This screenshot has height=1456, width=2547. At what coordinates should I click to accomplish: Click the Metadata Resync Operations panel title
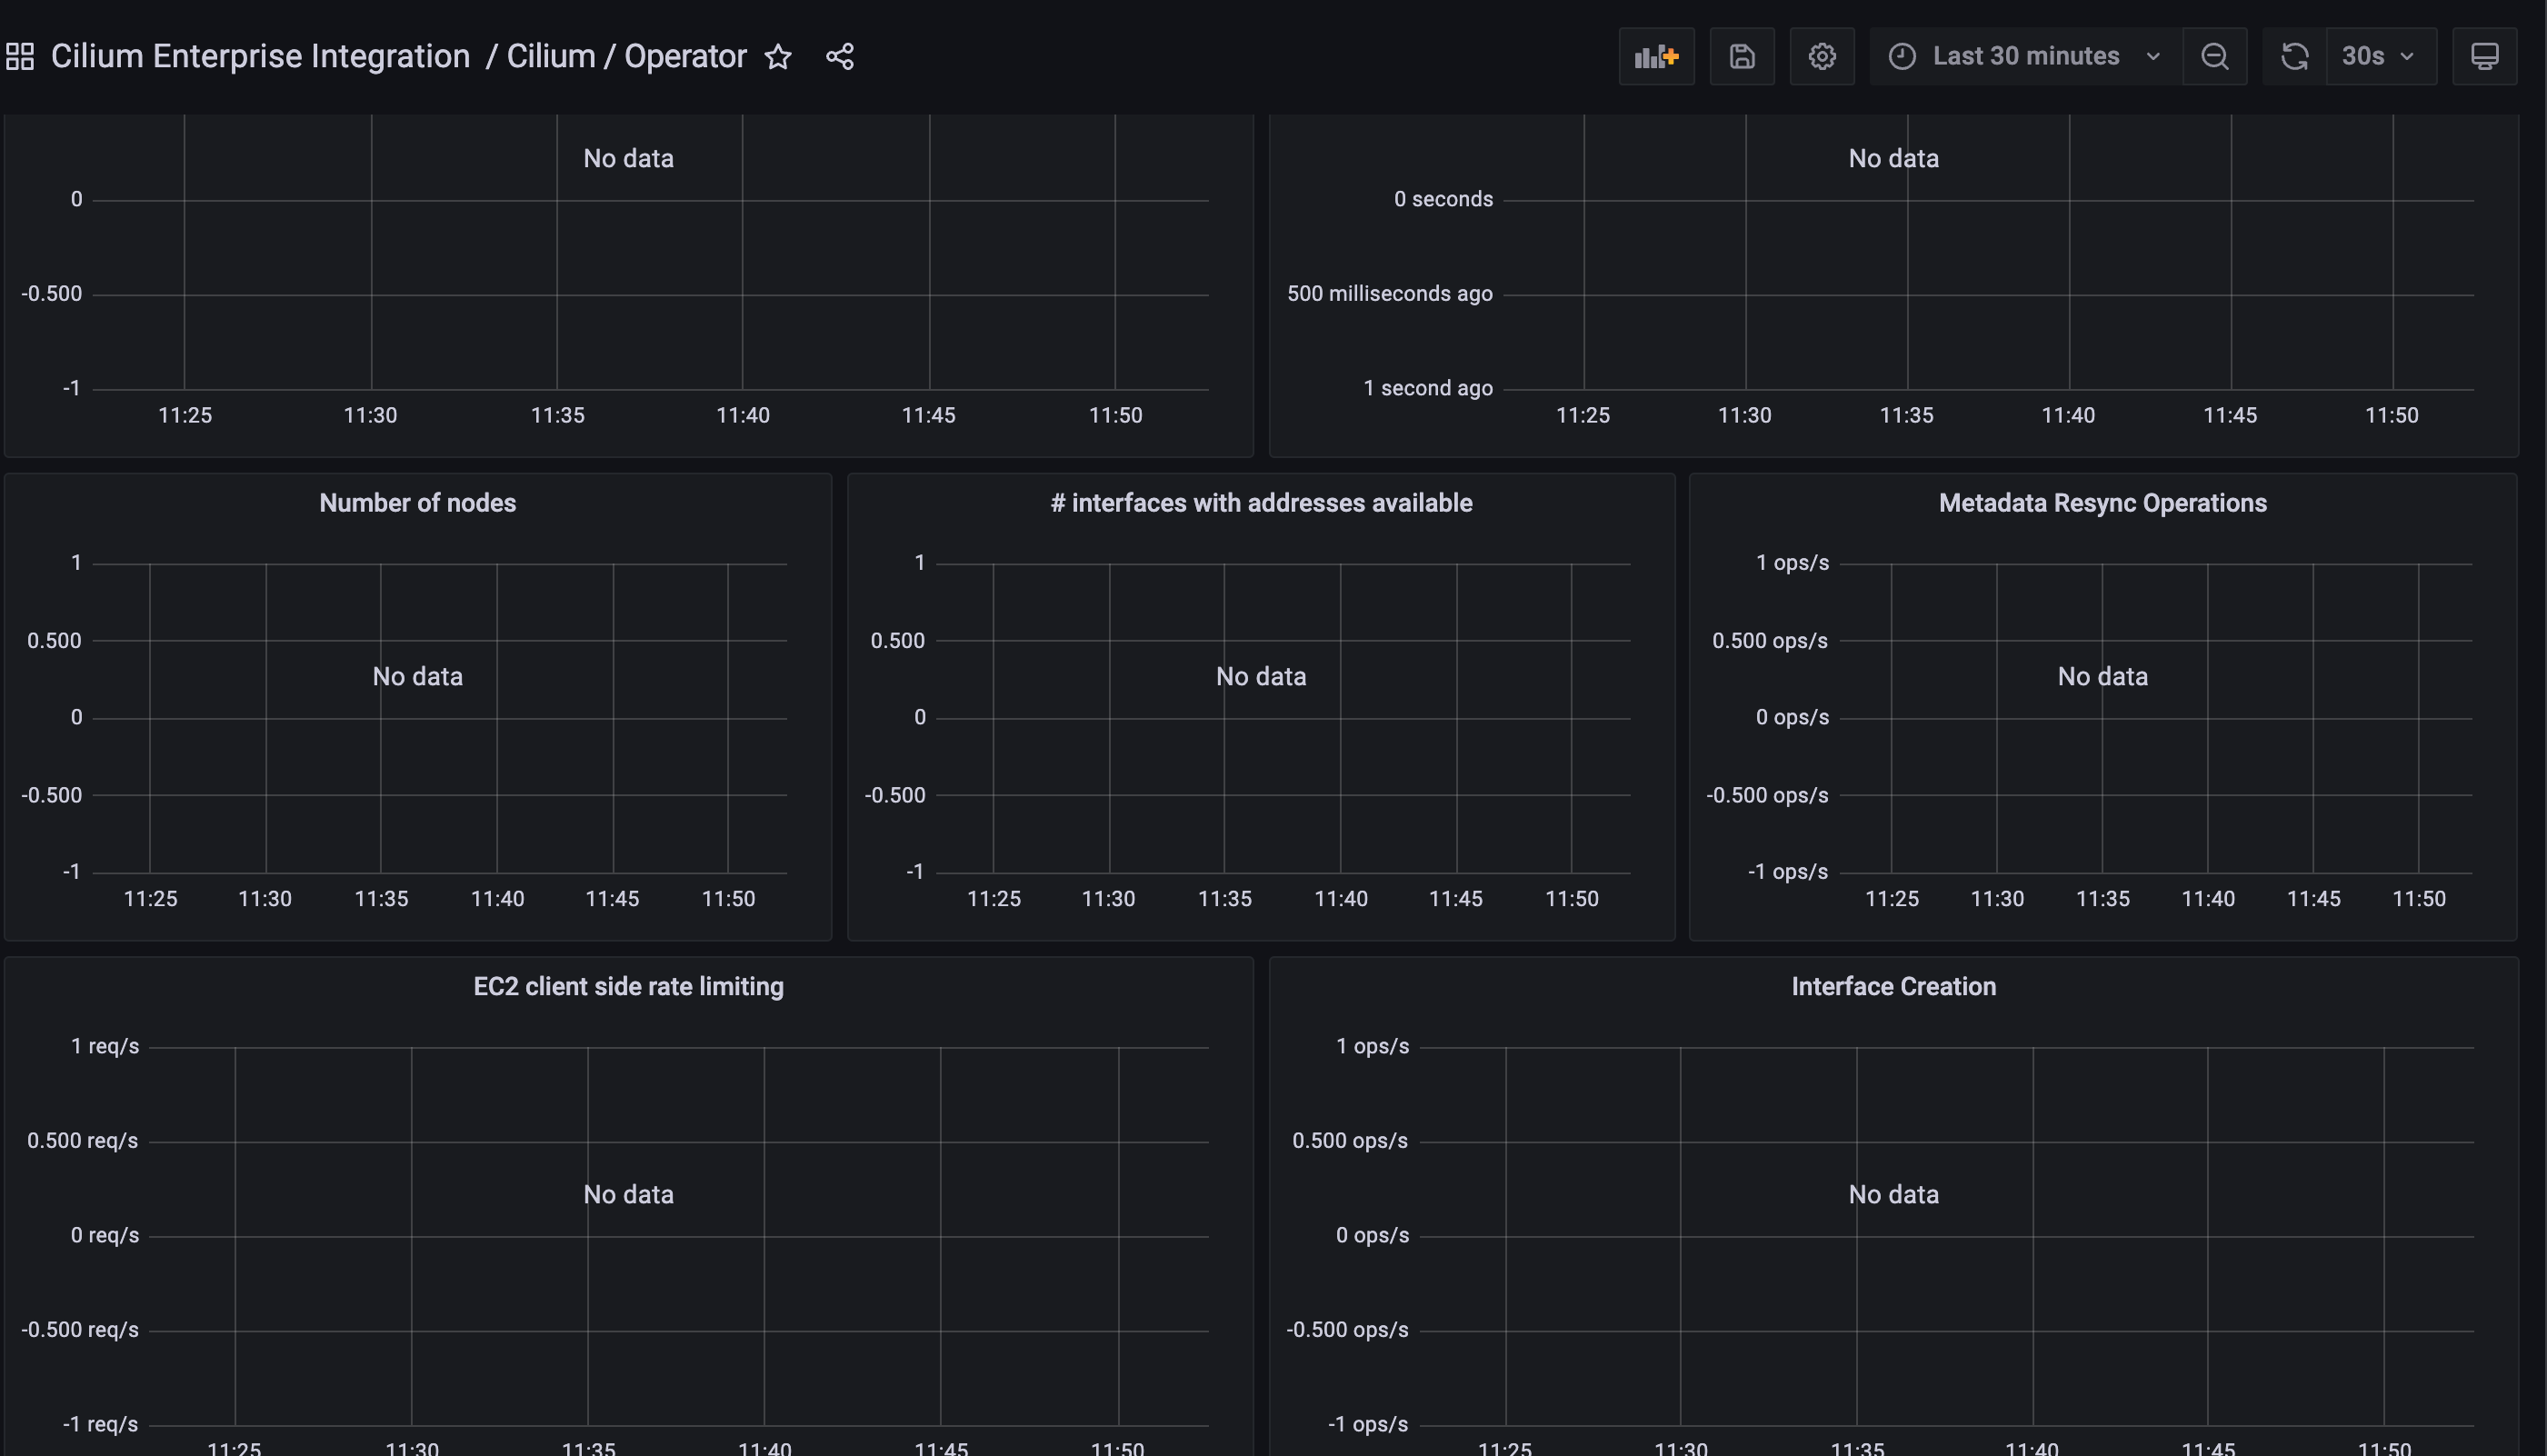[2102, 502]
